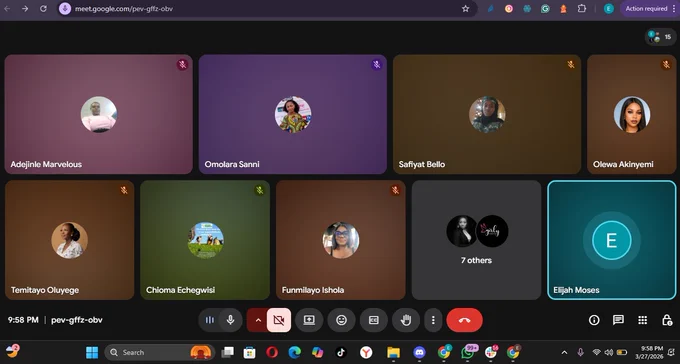680x364 pixels.
Task: Open the weather widget in the taskbar
Action: point(12,351)
